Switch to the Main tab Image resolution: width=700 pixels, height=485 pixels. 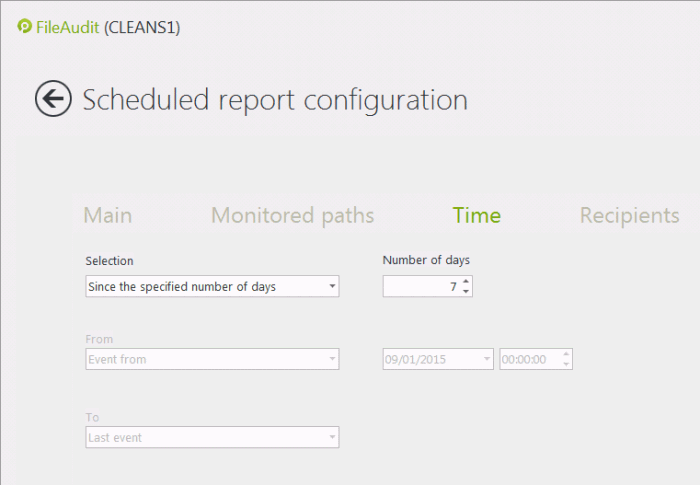click(x=108, y=215)
